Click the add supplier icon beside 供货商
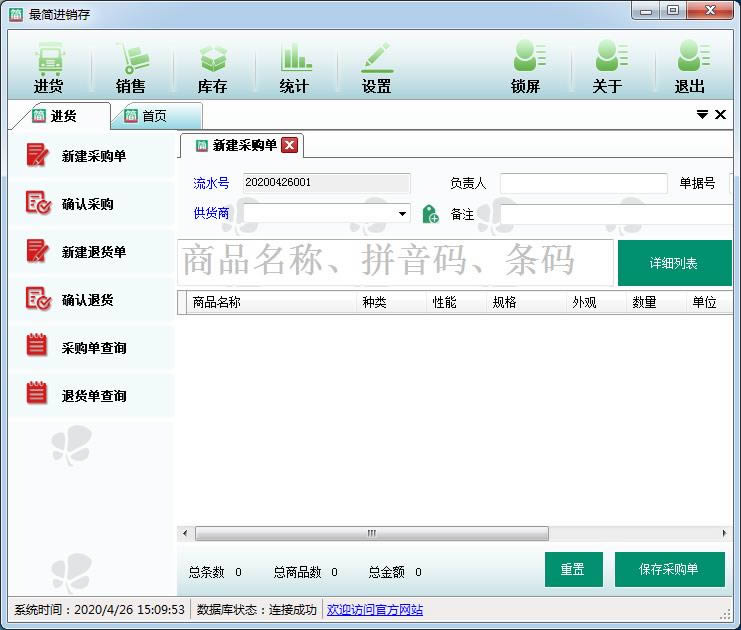 431,214
